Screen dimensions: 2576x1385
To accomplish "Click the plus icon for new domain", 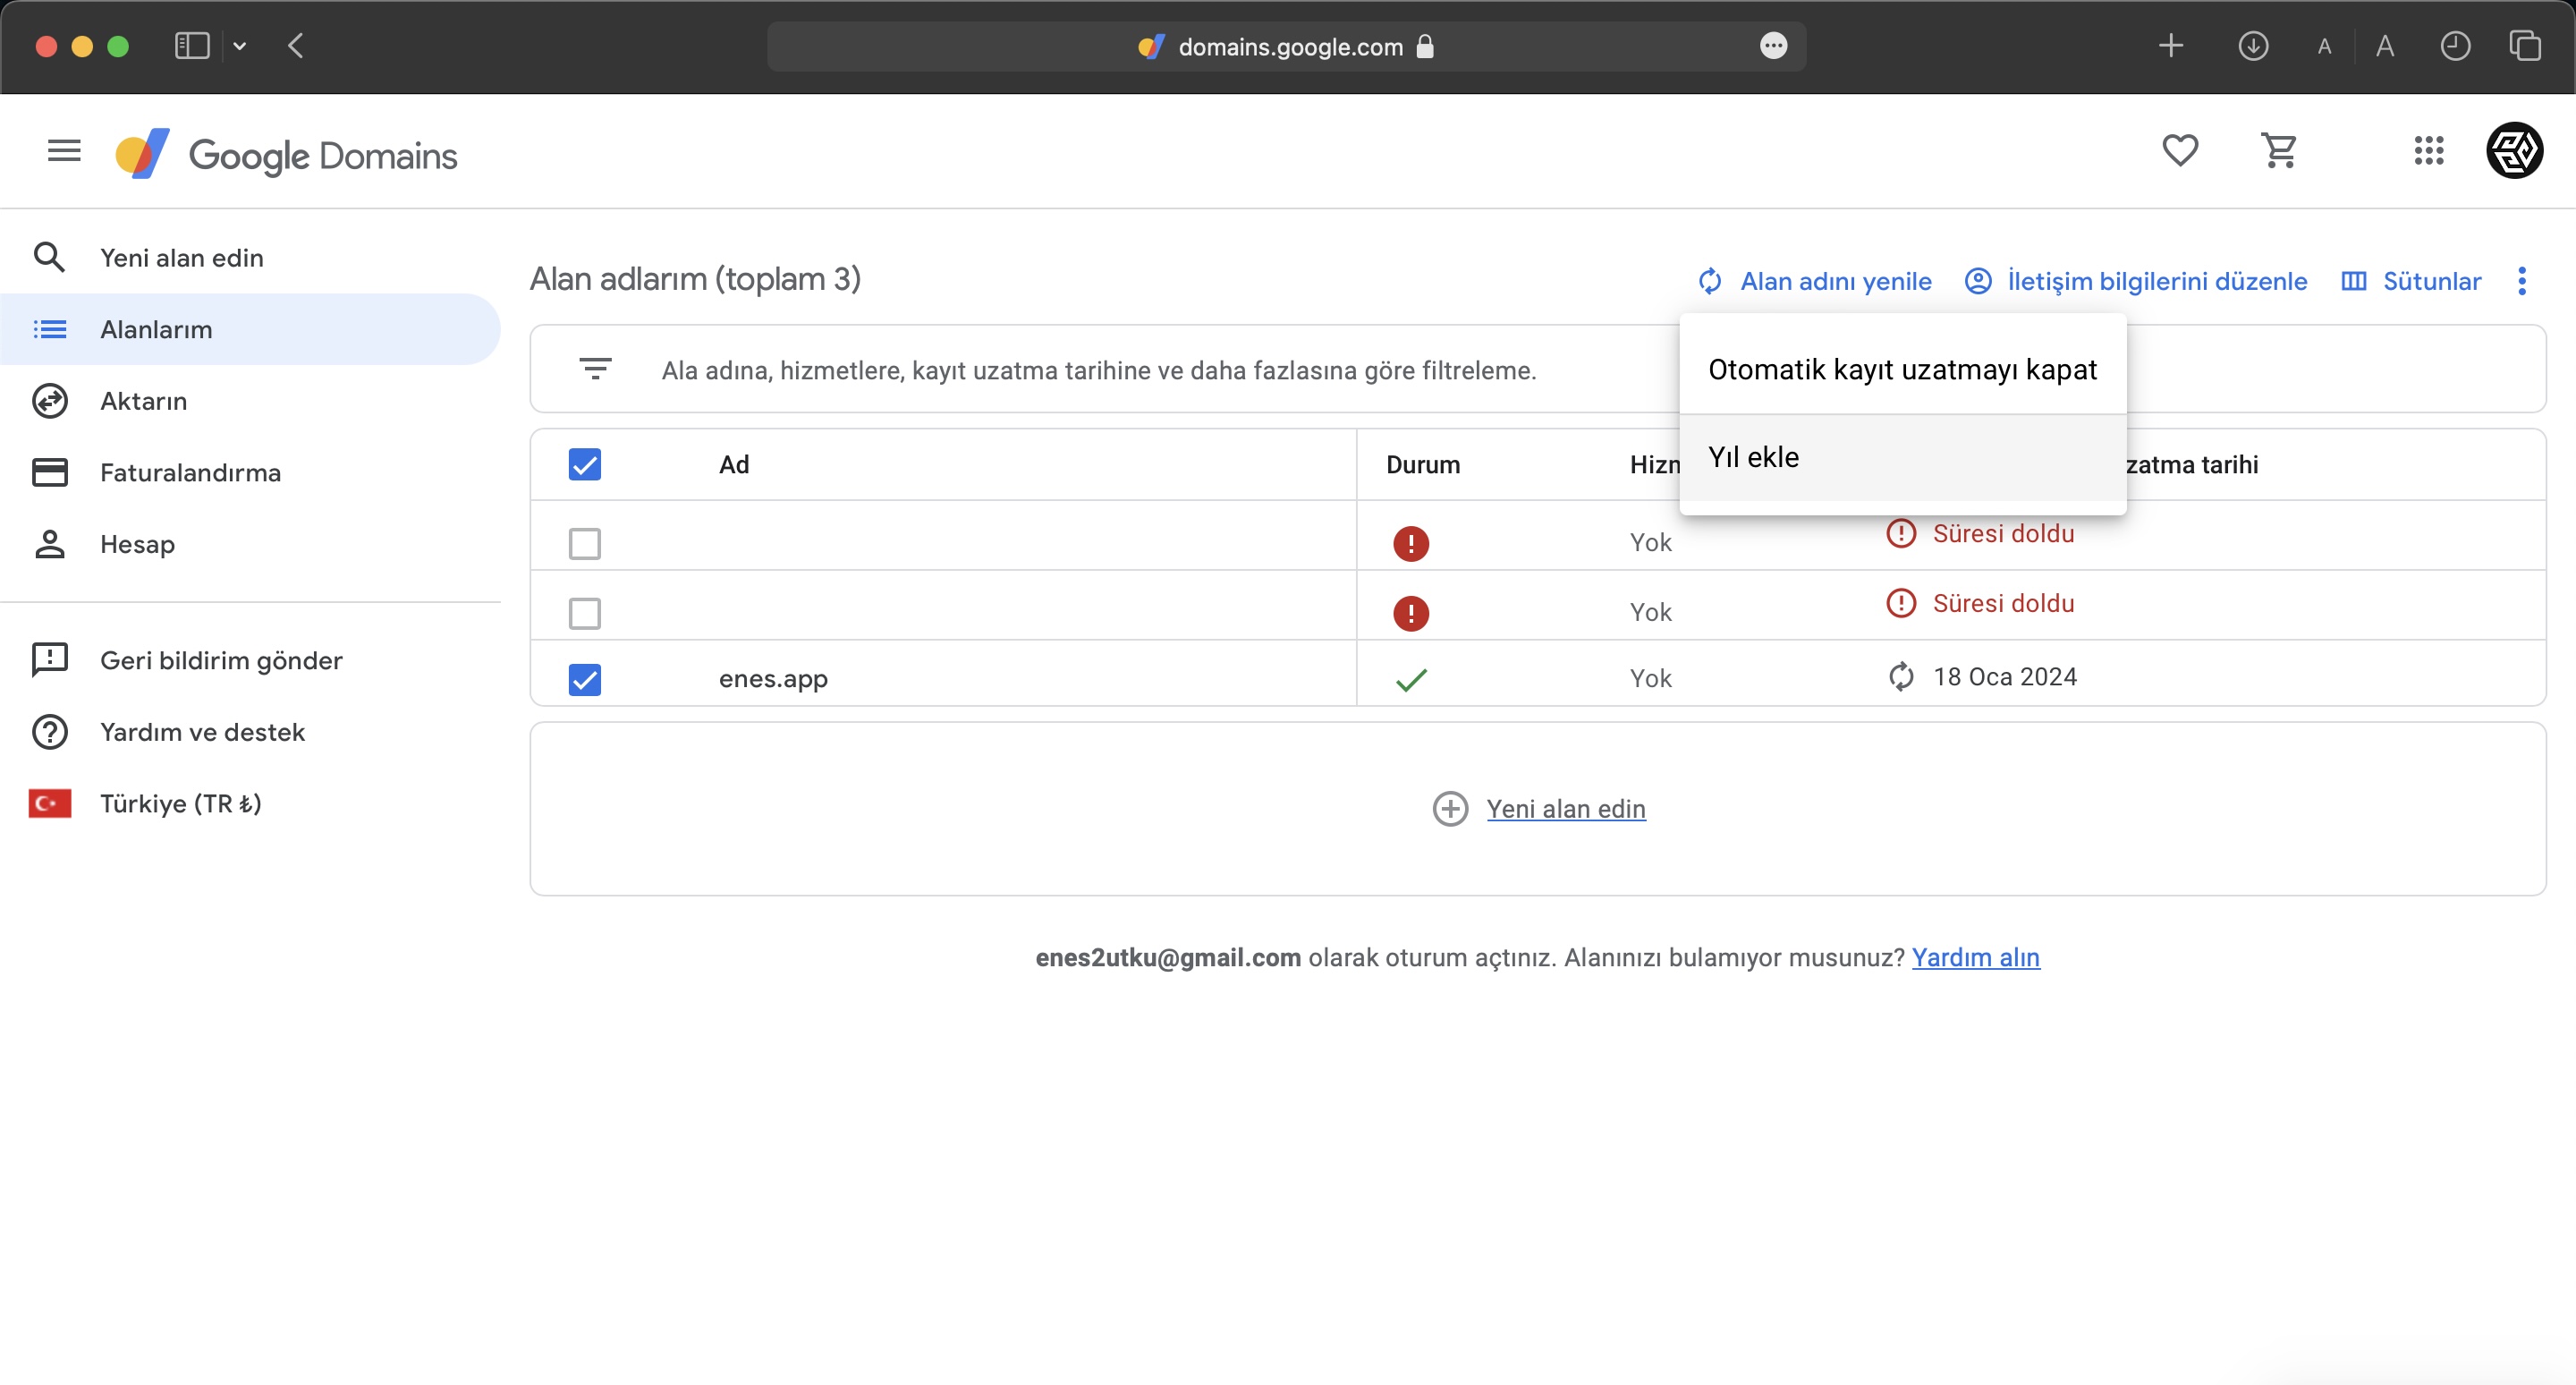I will click(x=1450, y=809).
